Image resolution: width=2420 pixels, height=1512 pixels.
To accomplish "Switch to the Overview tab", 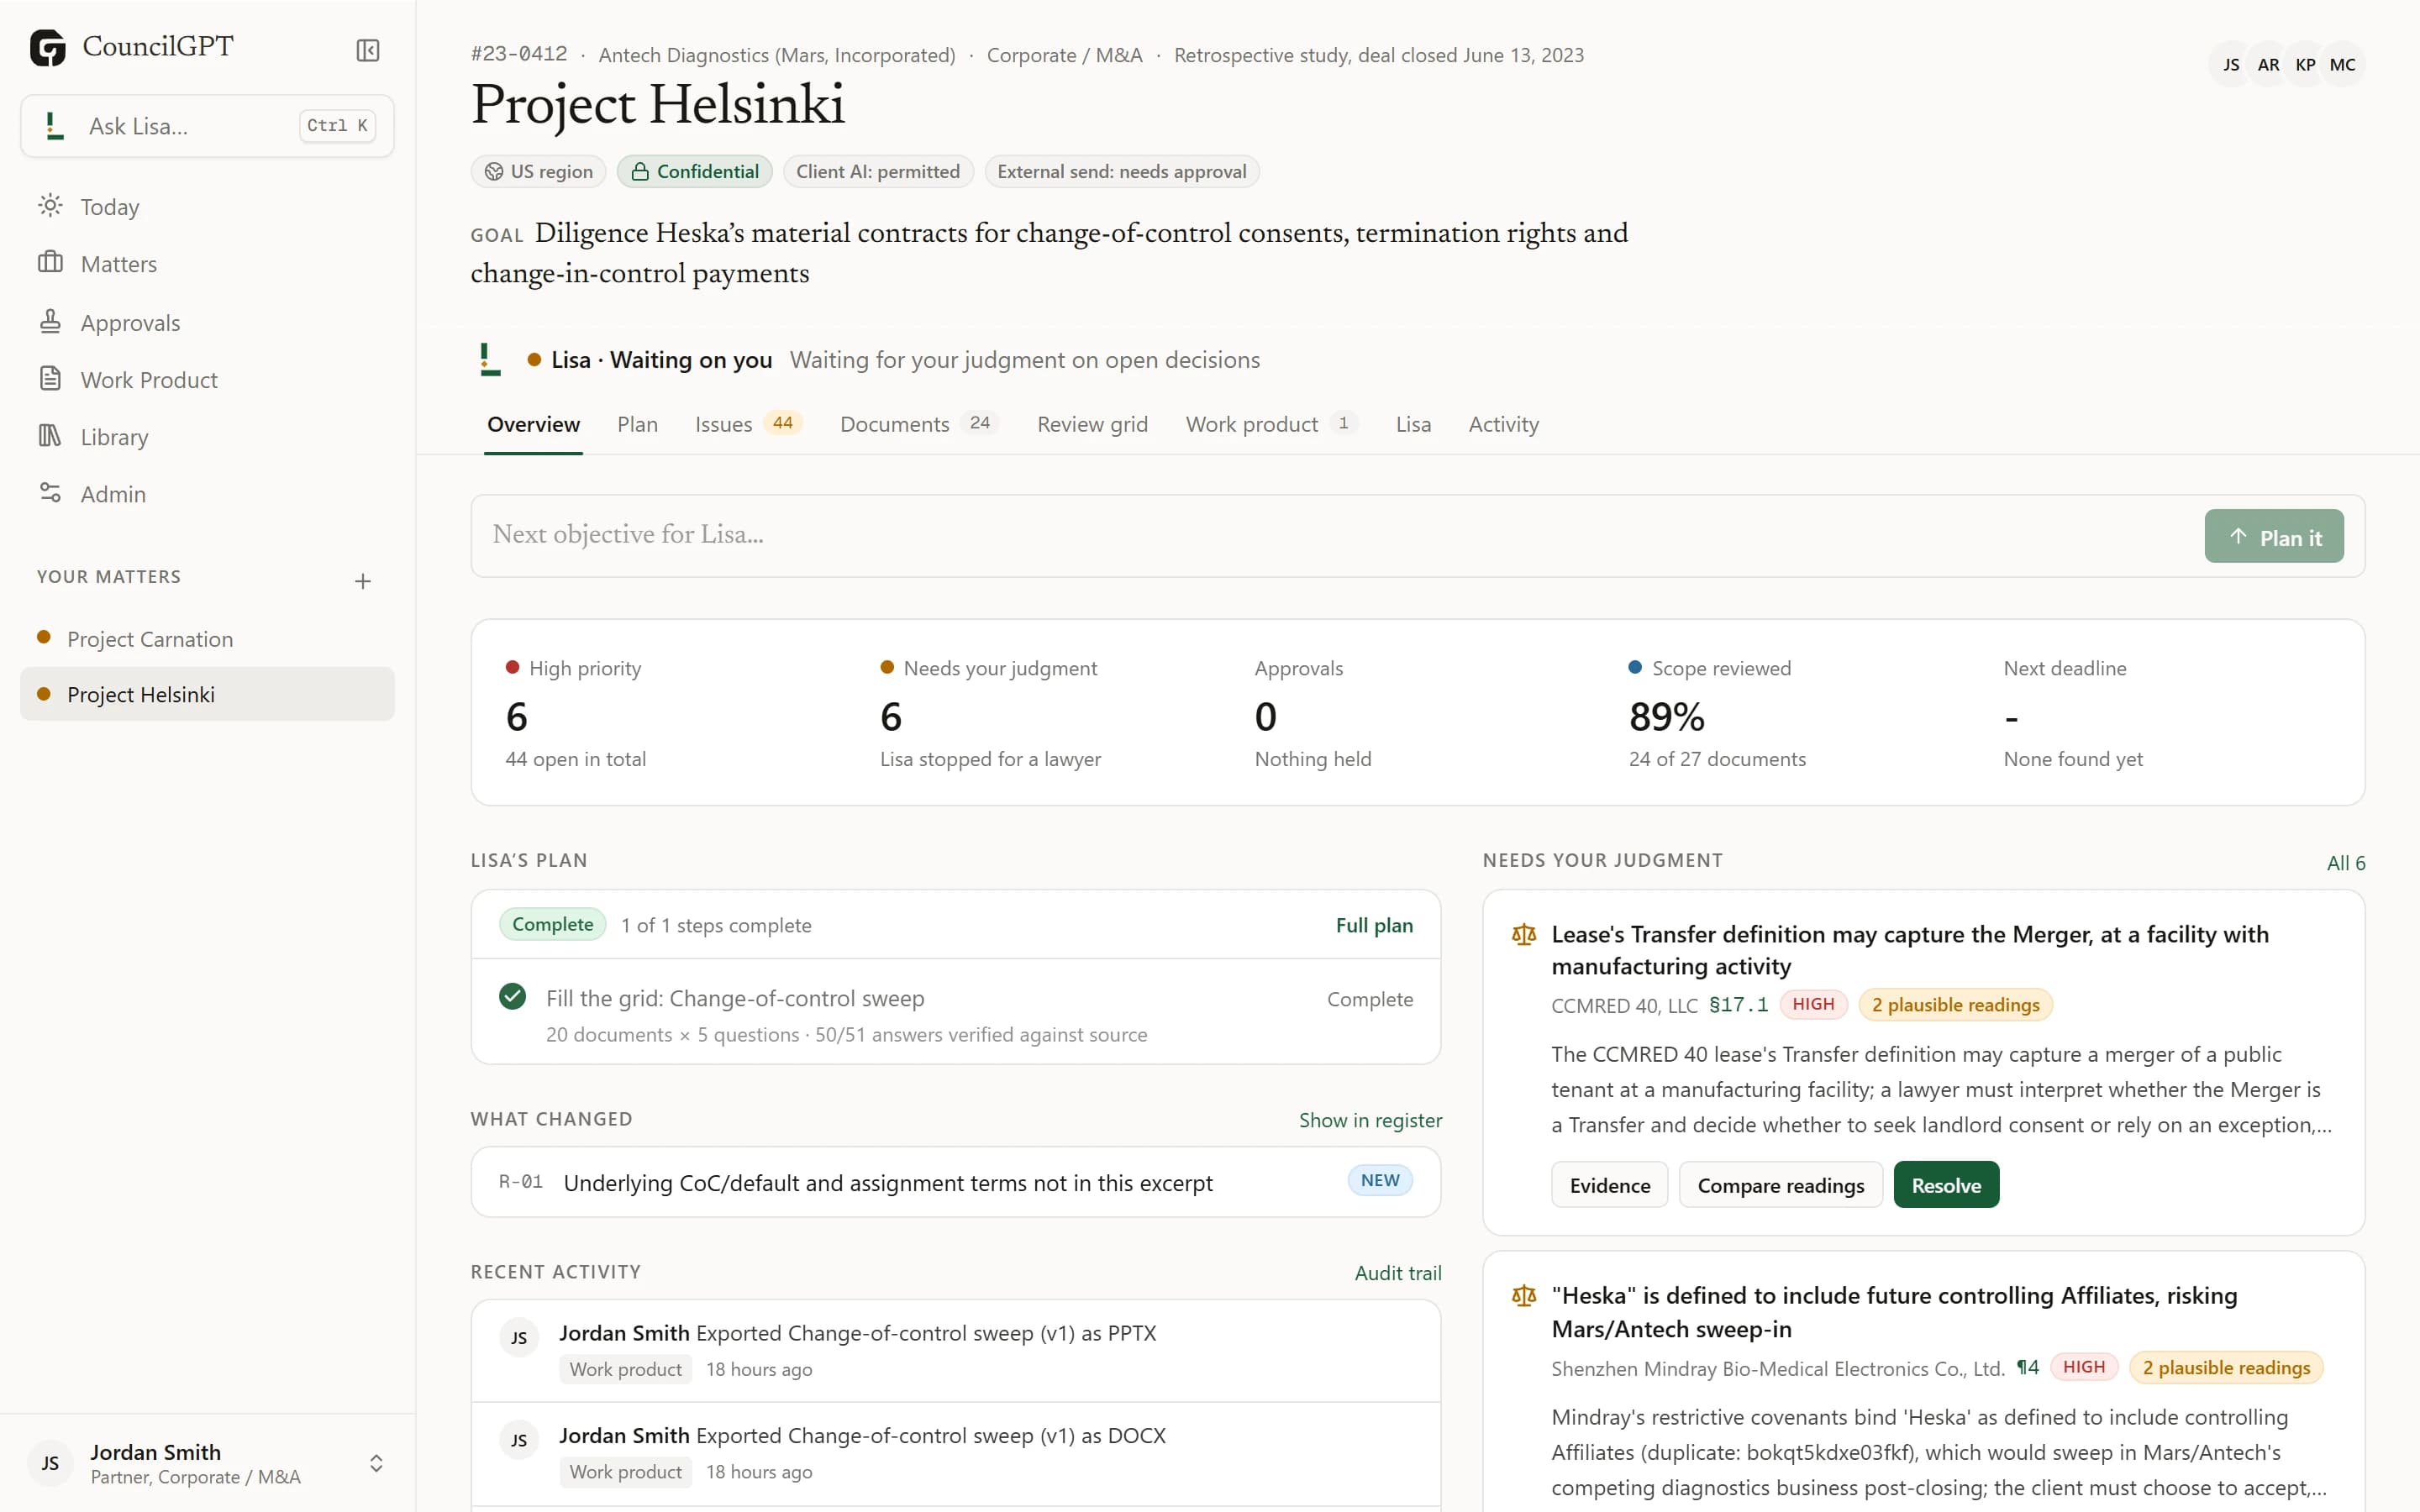I will (533, 424).
